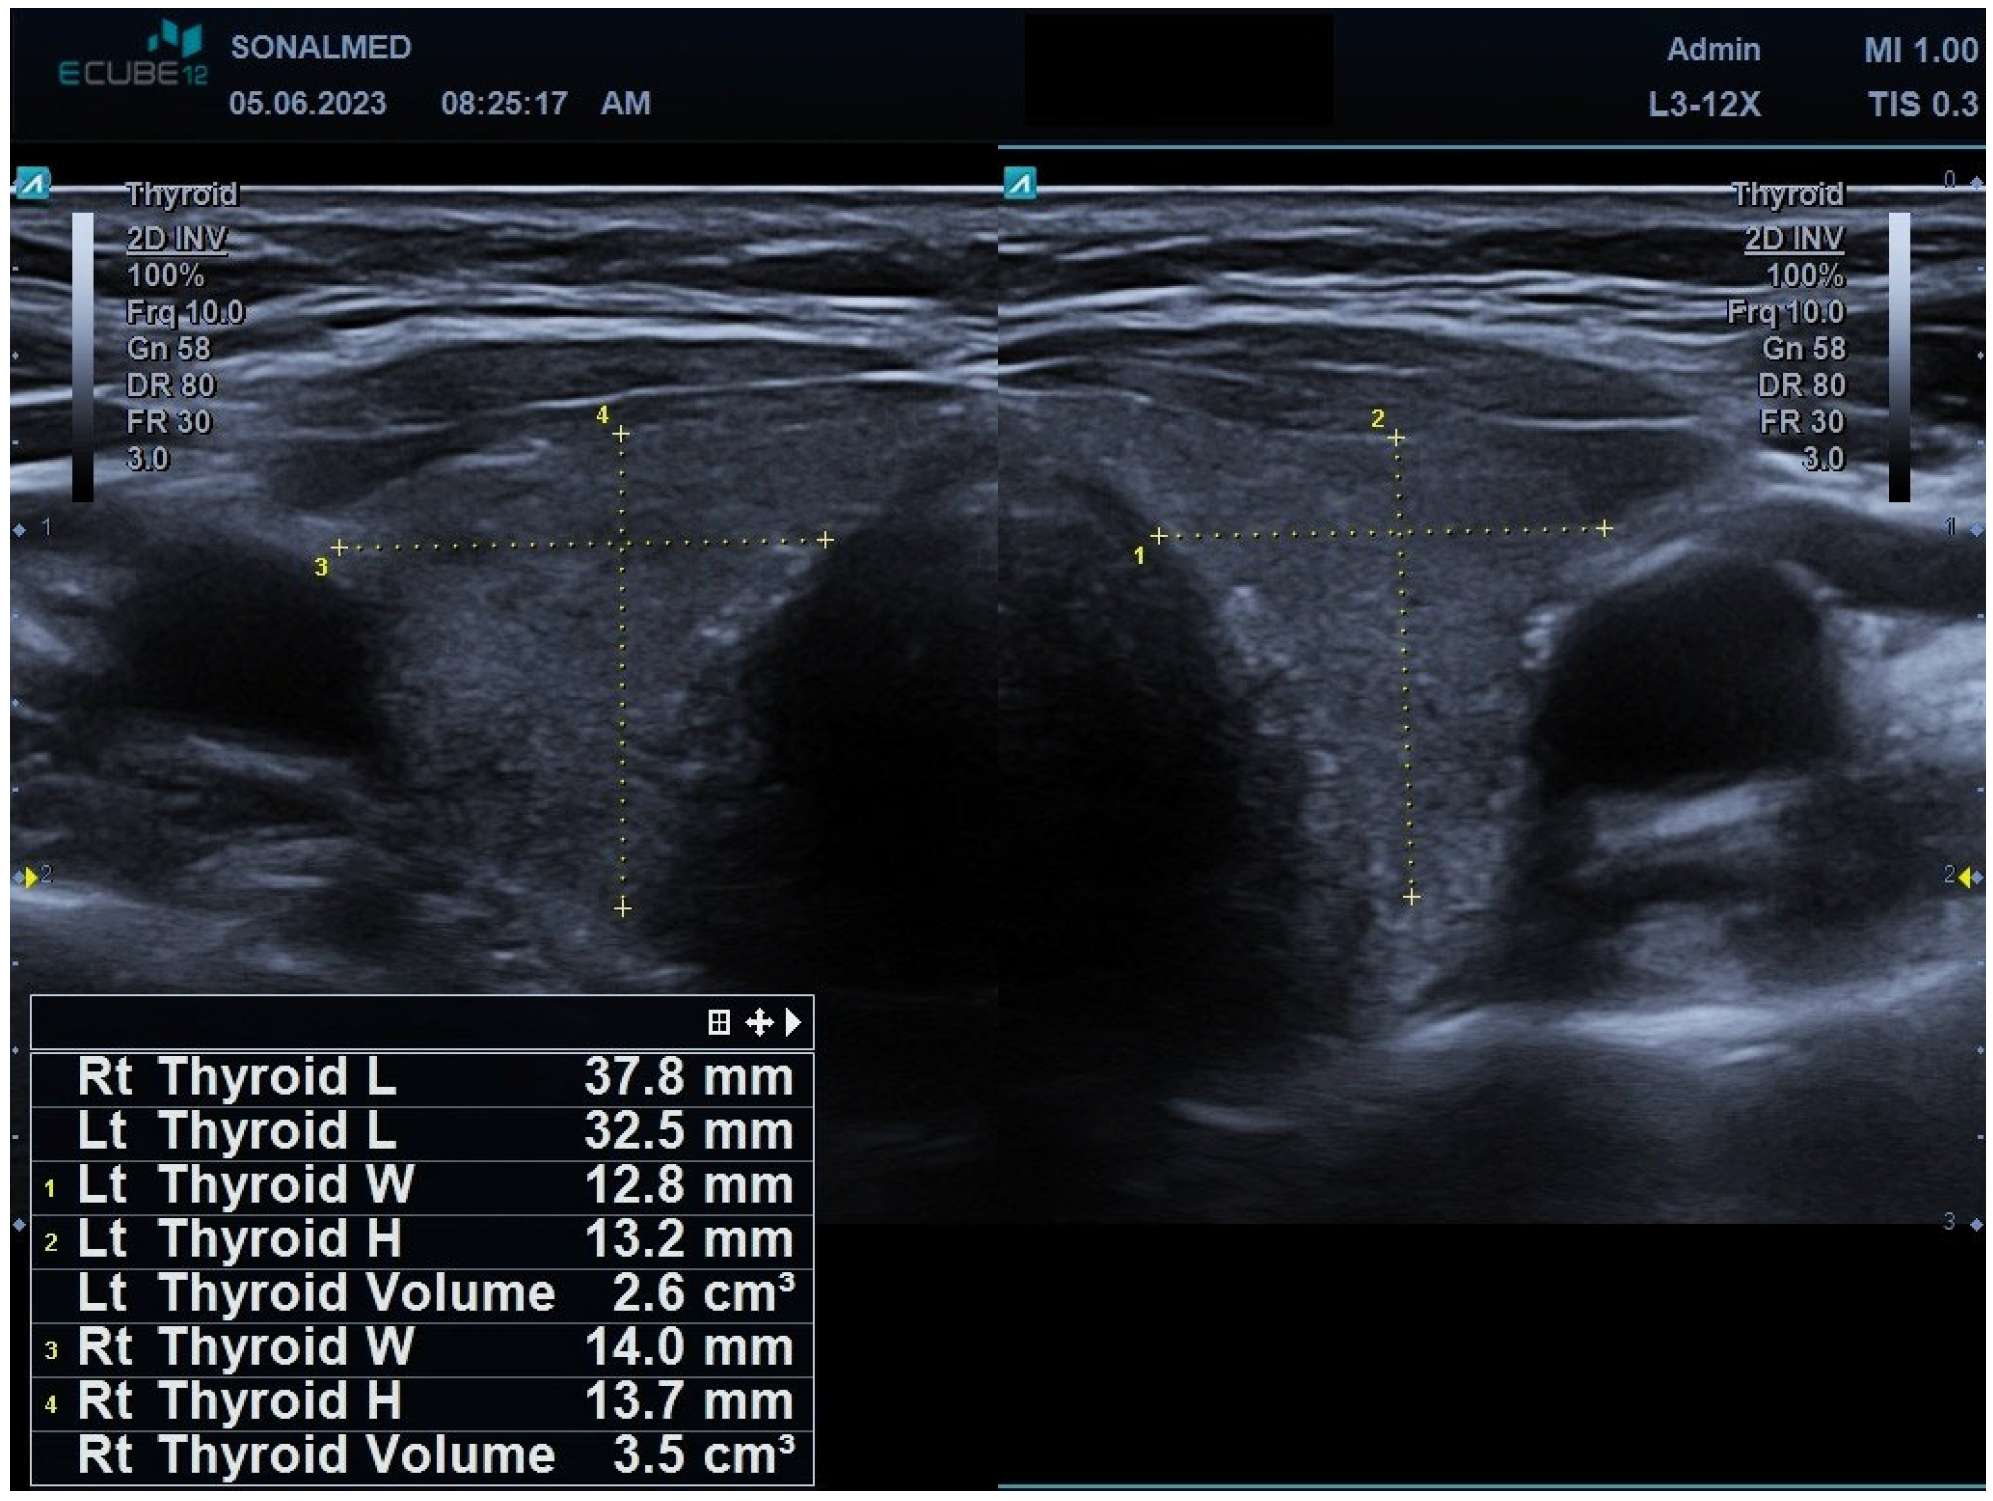This screenshot has width=1993, height=1501.
Task: Select caliper 4 top cross on left image
Action: pos(621,434)
